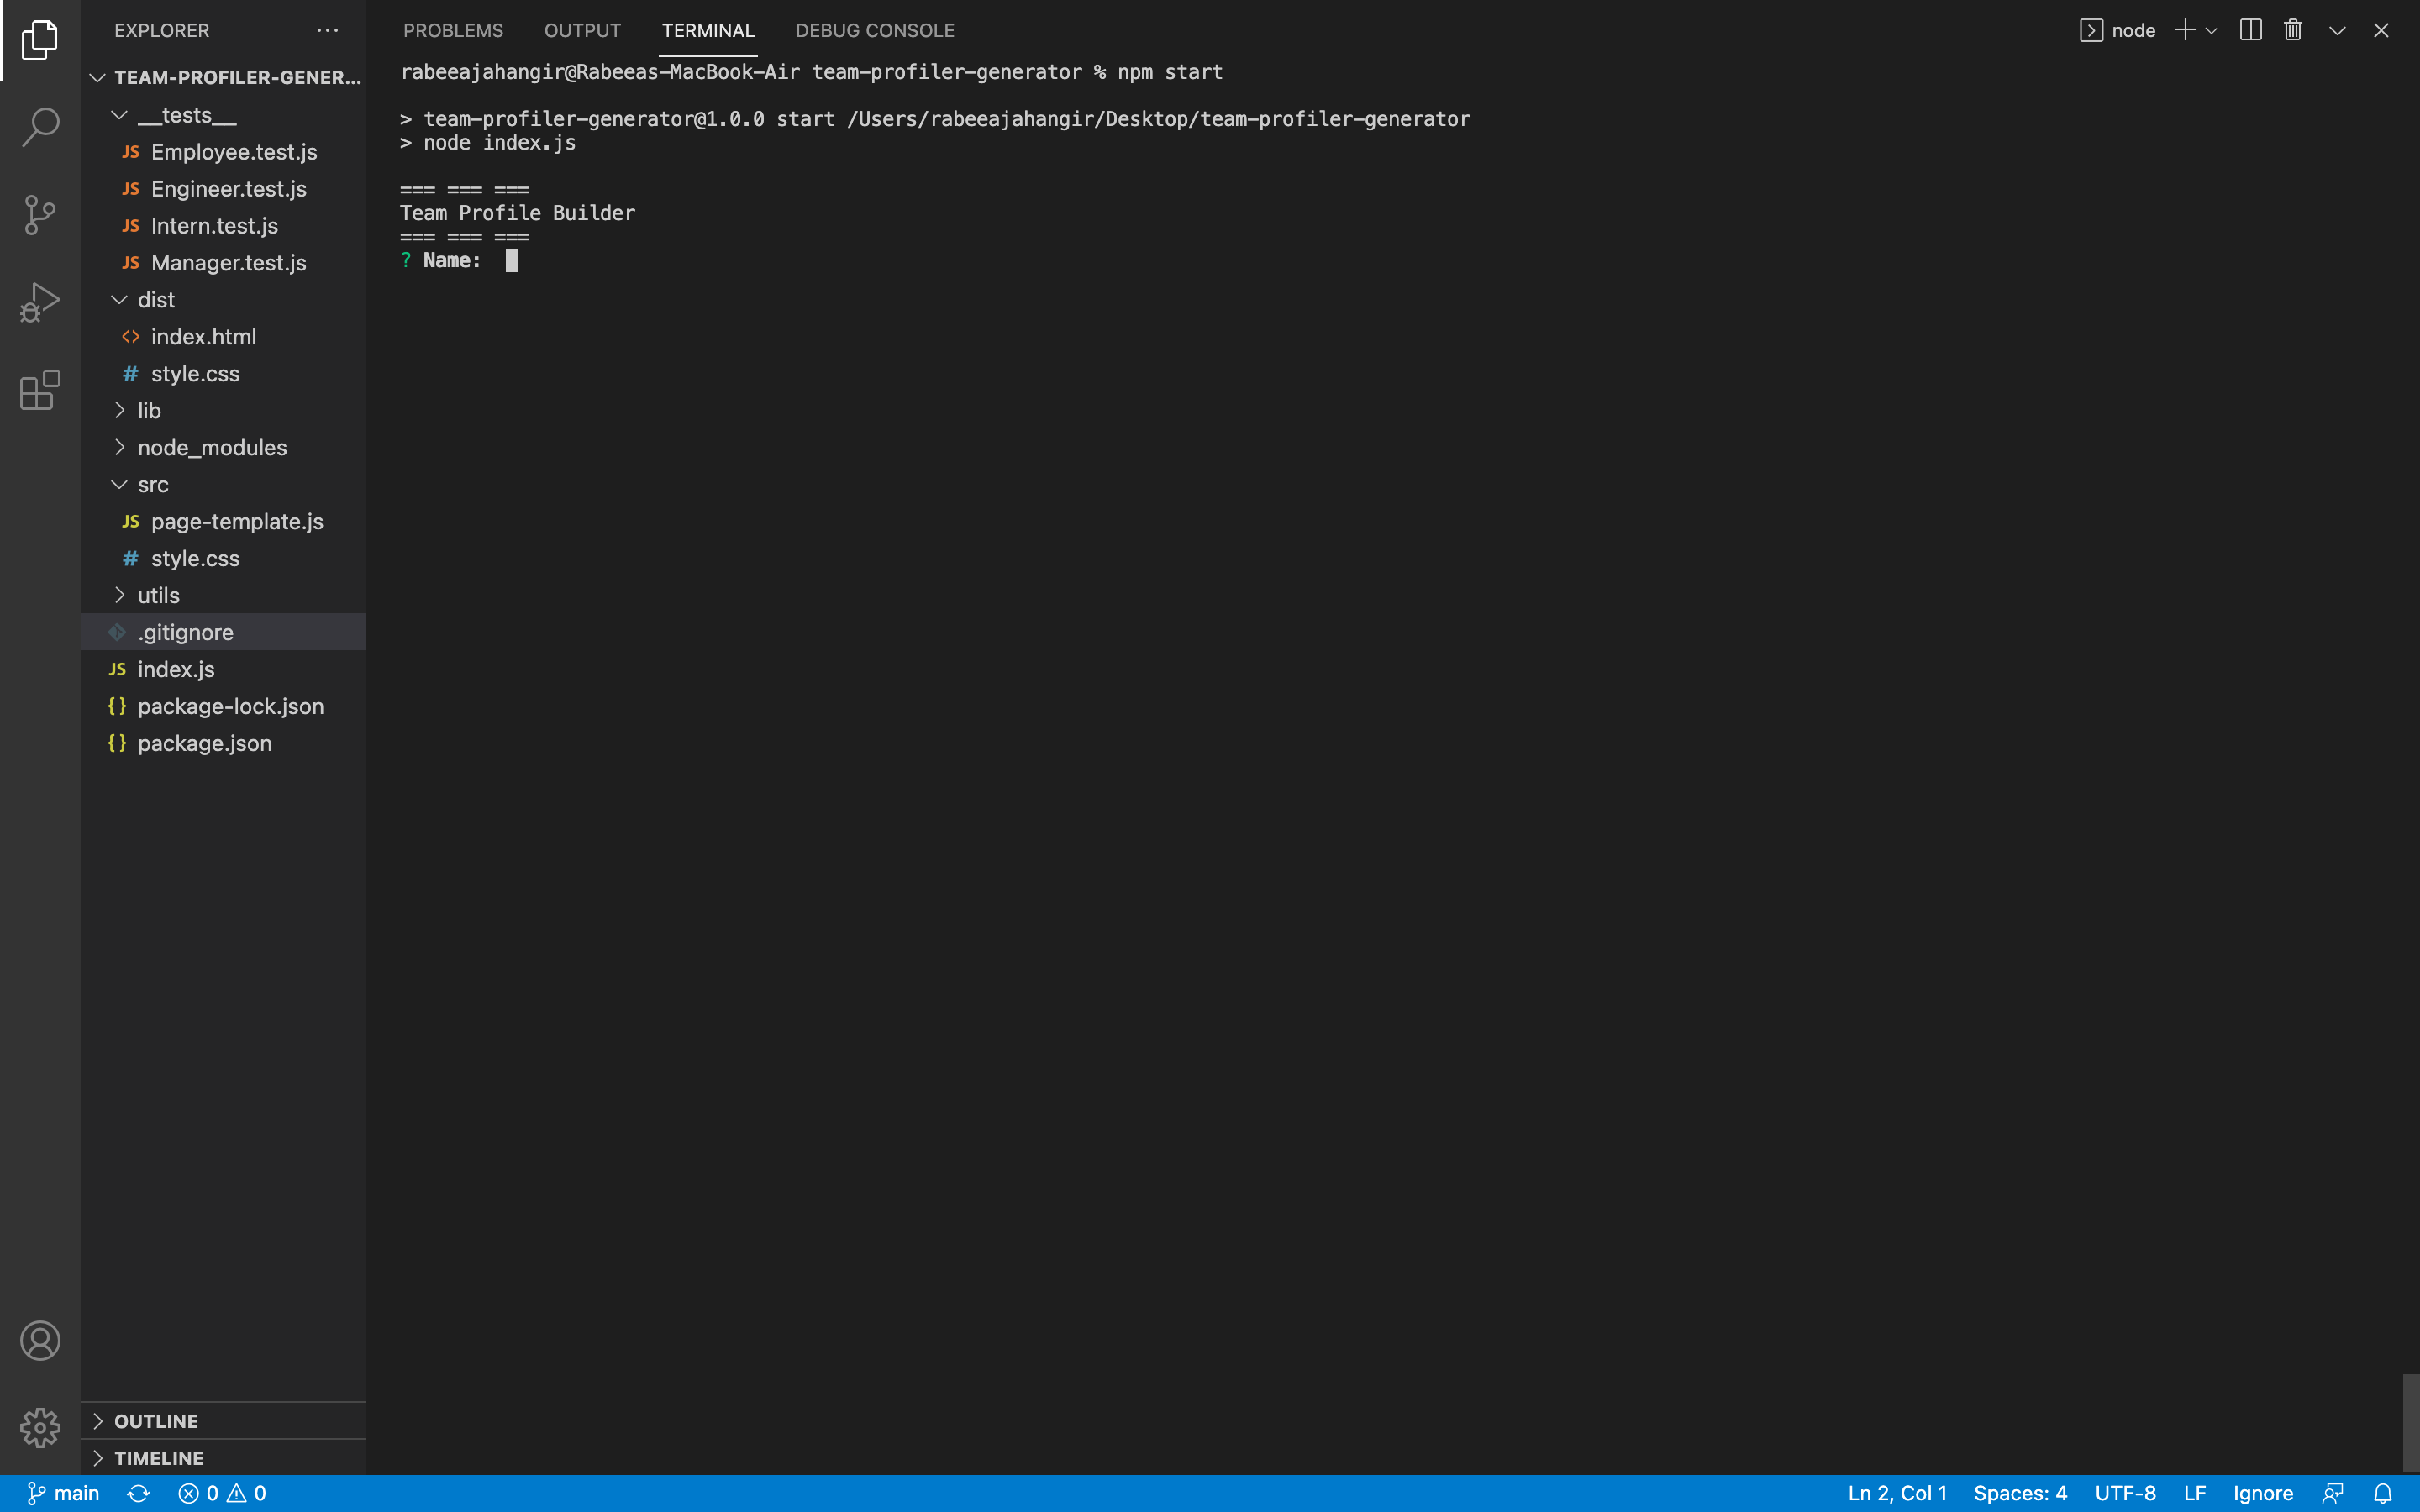The height and width of the screenshot is (1512, 2420).
Task: Open the Search panel icon
Action: pyautogui.click(x=40, y=126)
